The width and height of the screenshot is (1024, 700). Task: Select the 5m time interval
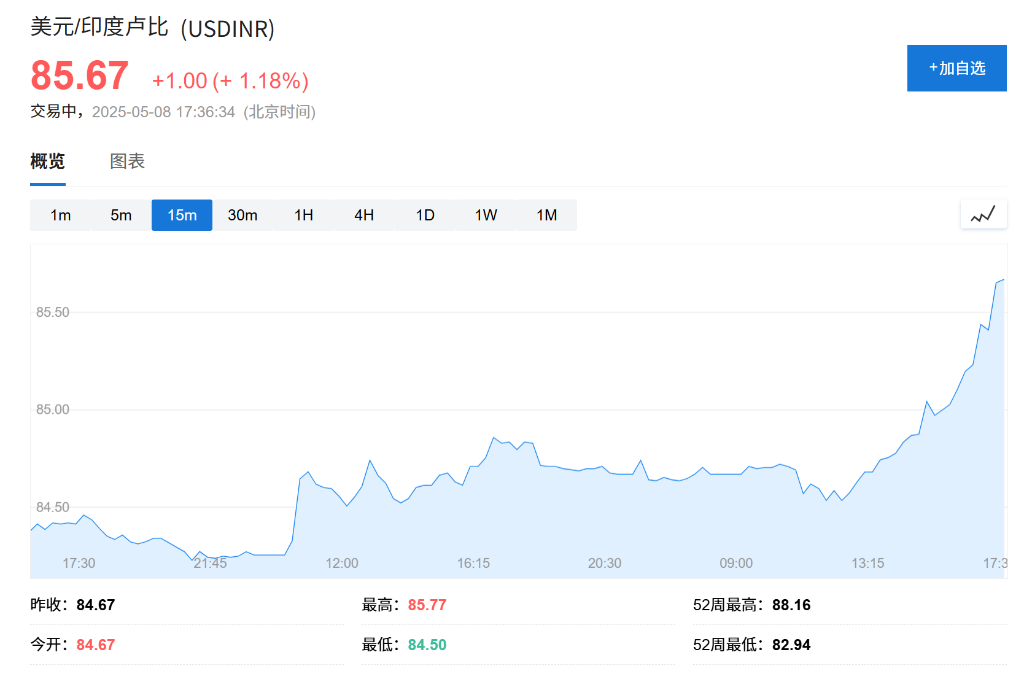pyautogui.click(x=121, y=215)
